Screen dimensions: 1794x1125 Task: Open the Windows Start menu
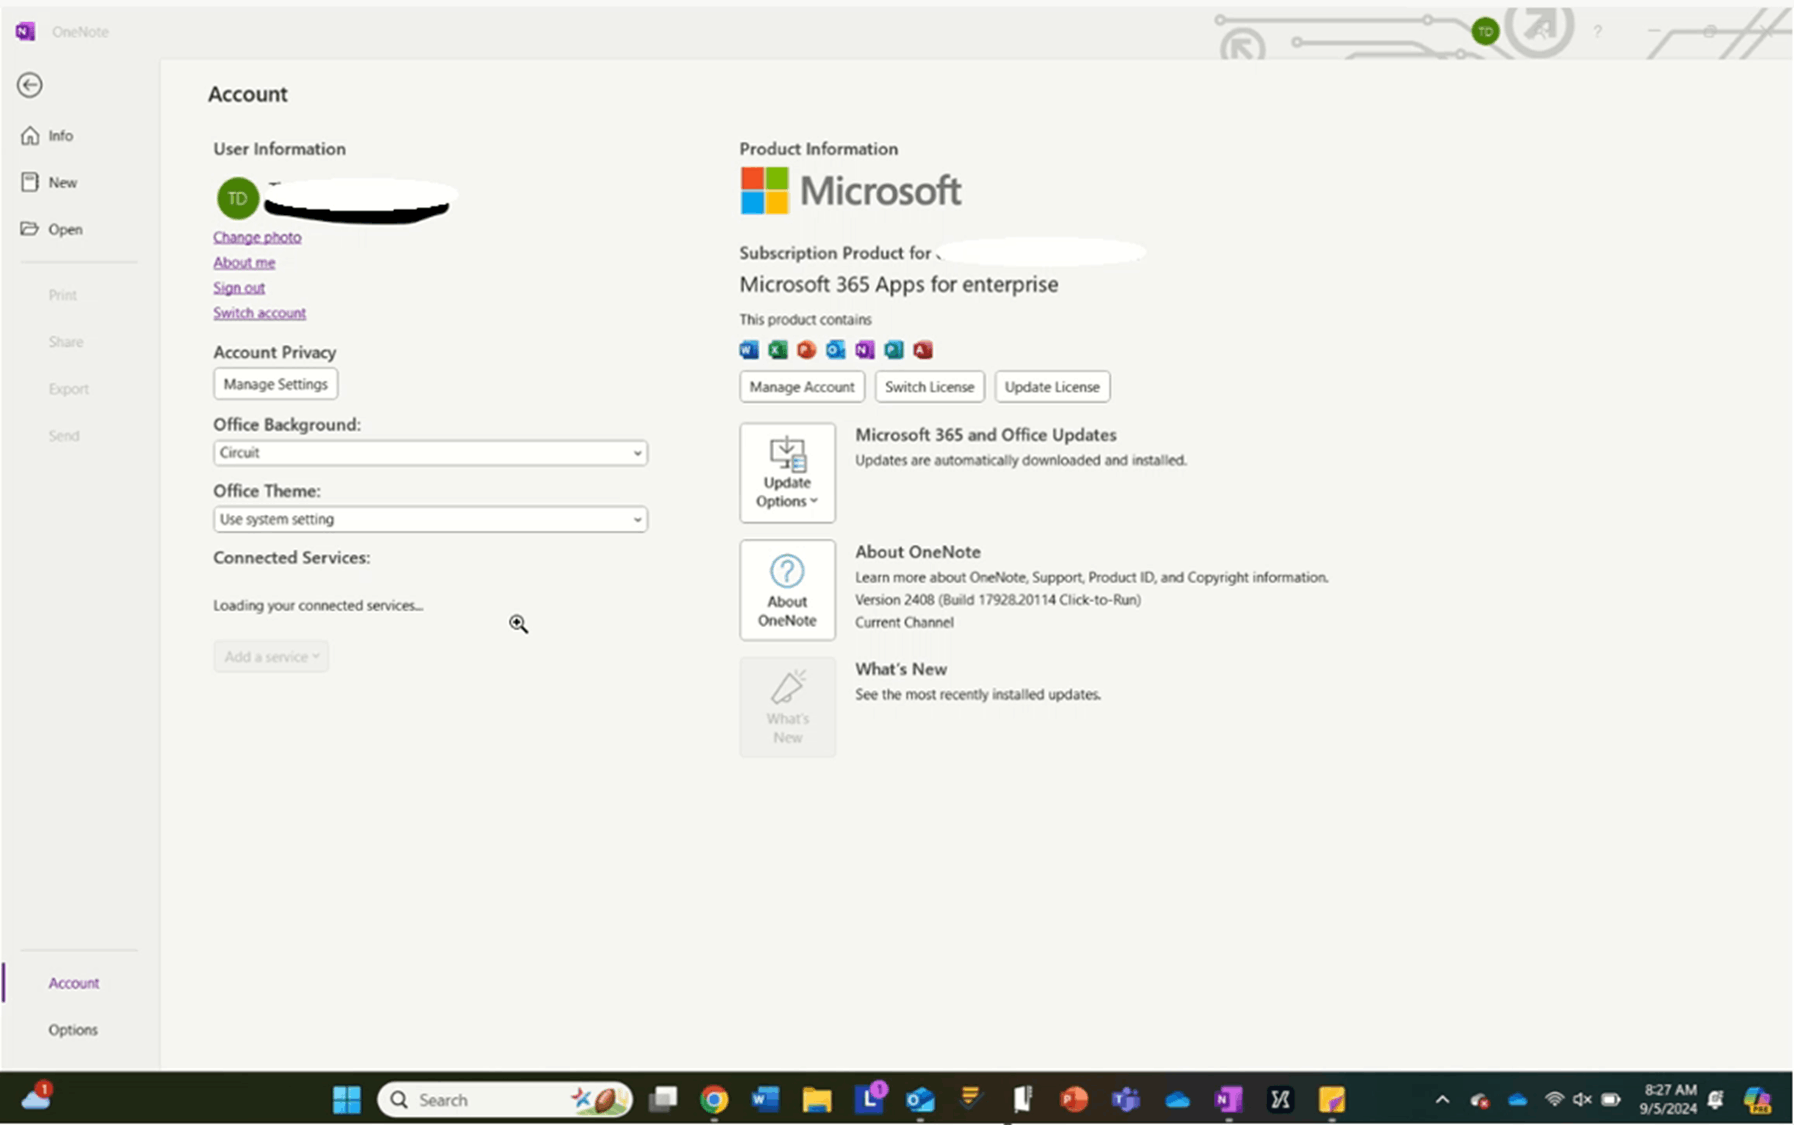coord(347,1099)
